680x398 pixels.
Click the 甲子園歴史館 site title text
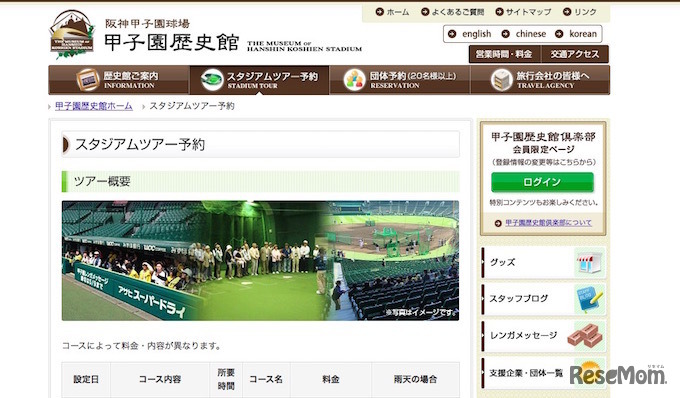point(172,43)
